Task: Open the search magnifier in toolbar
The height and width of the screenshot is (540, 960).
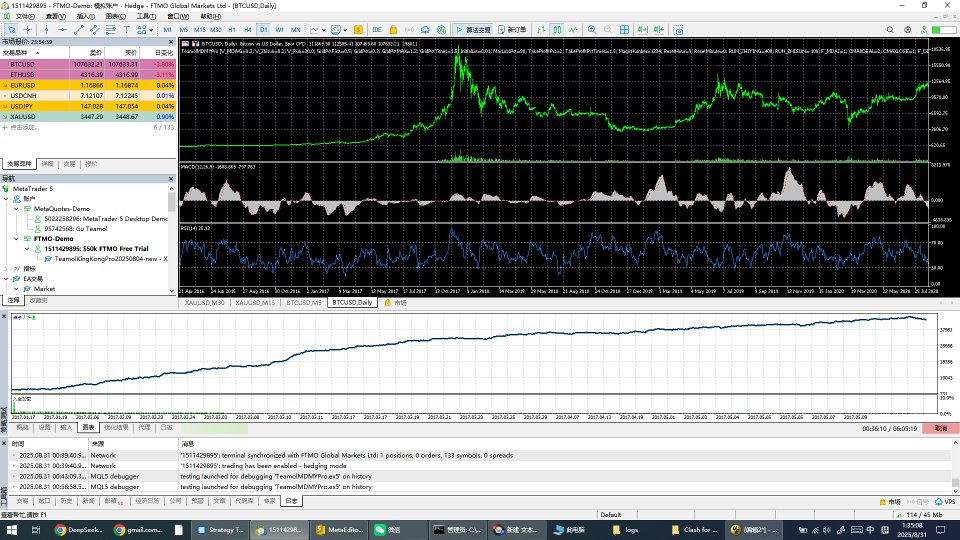Action: (890, 29)
